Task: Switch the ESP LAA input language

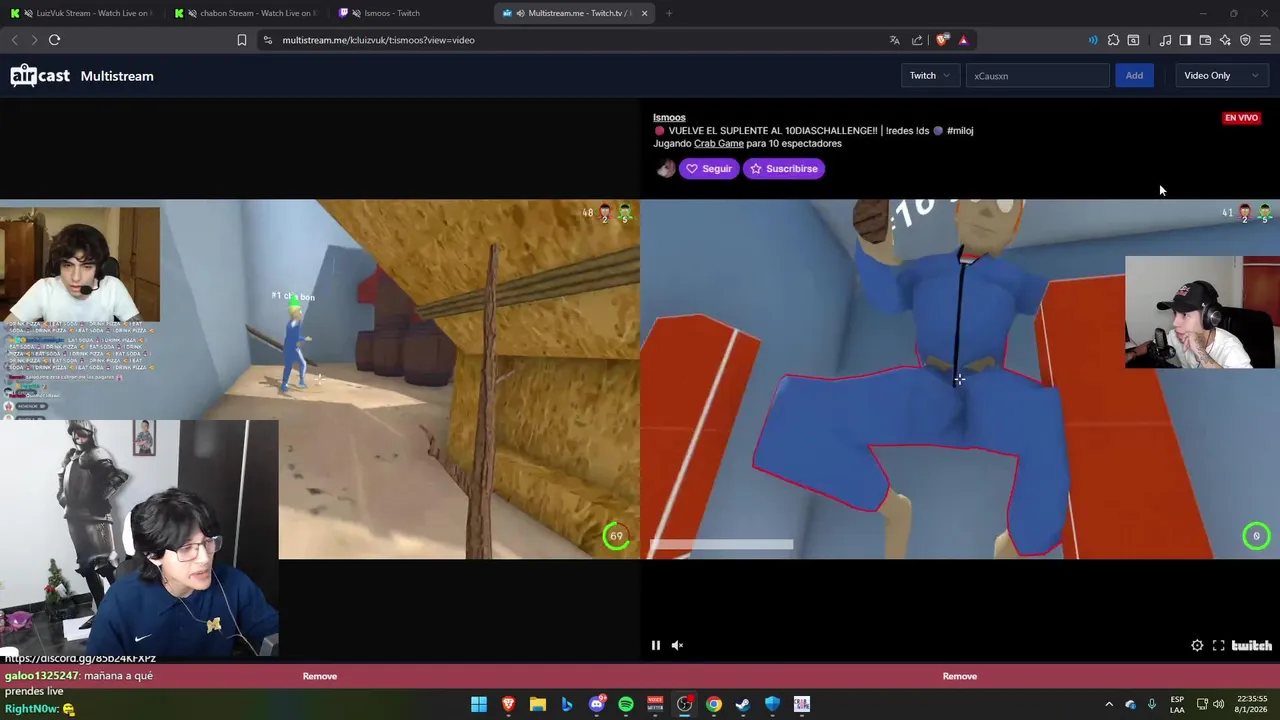Action: point(1177,704)
